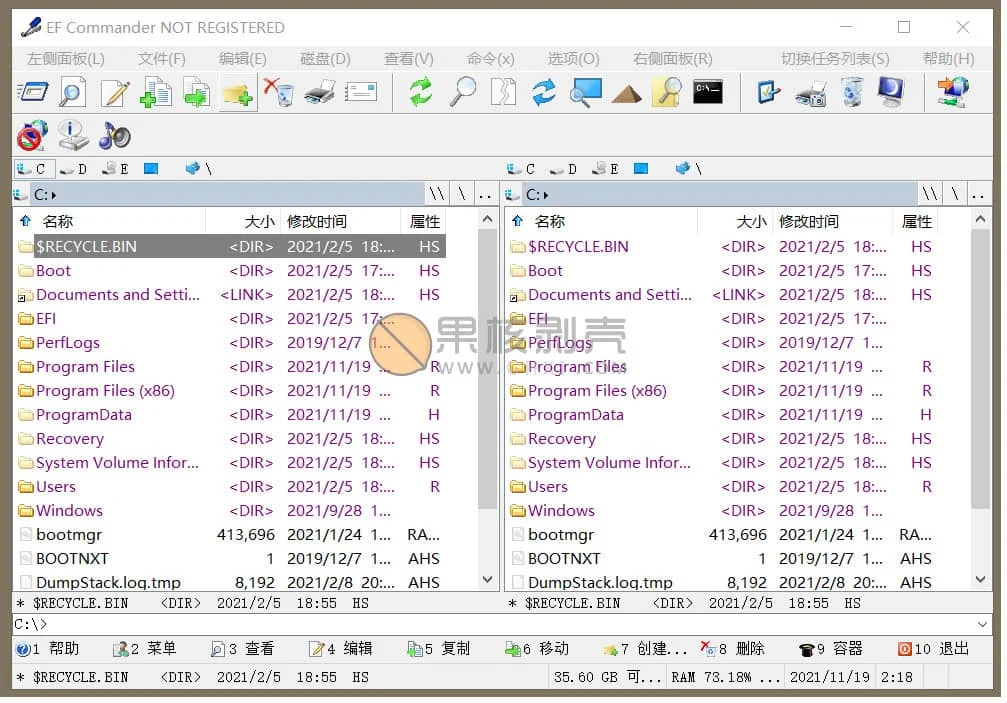Click the delete icon with red X
This screenshot has width=1007, height=703.
click(278, 93)
